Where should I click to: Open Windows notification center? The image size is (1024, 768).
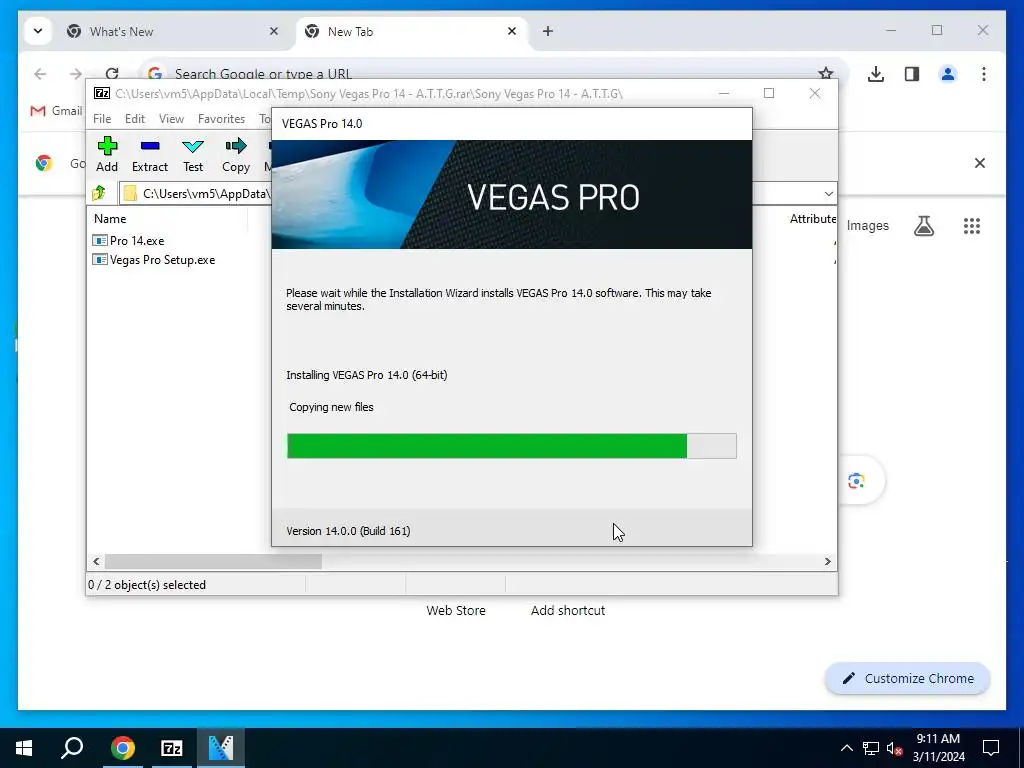pyautogui.click(x=991, y=748)
